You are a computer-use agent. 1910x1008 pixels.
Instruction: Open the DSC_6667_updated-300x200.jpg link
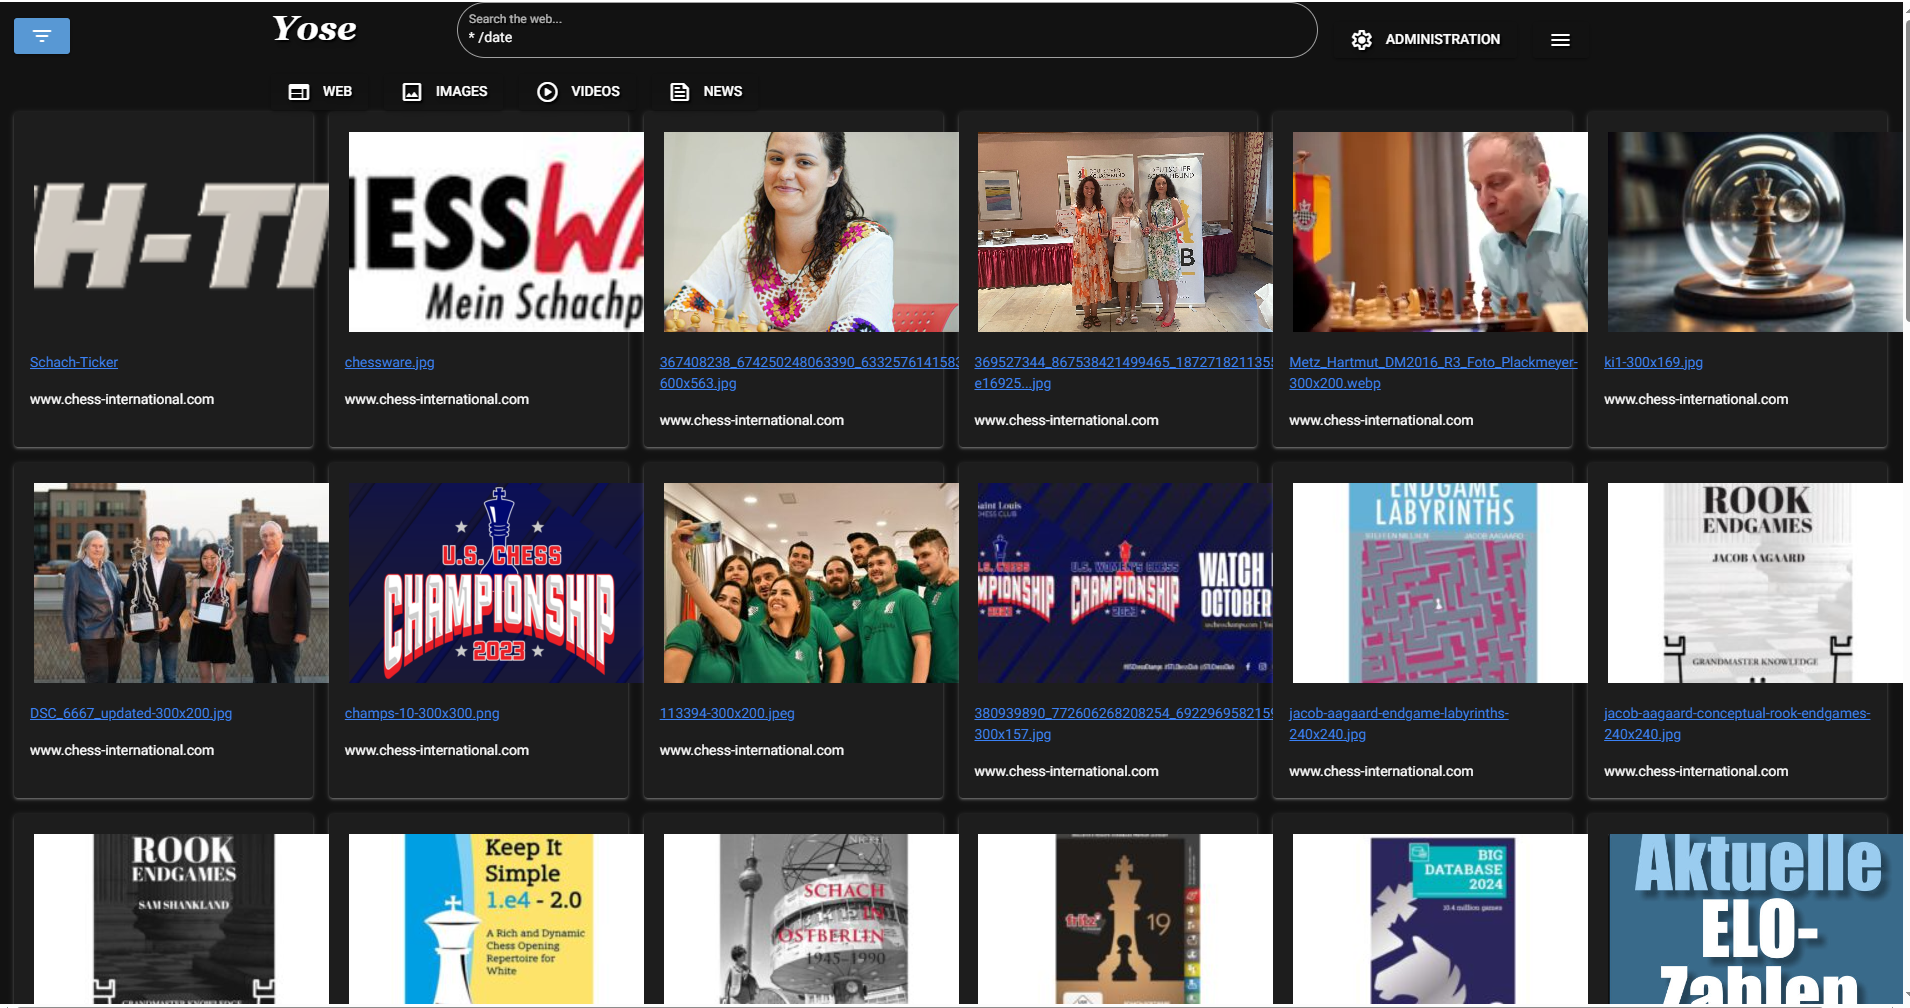point(131,713)
